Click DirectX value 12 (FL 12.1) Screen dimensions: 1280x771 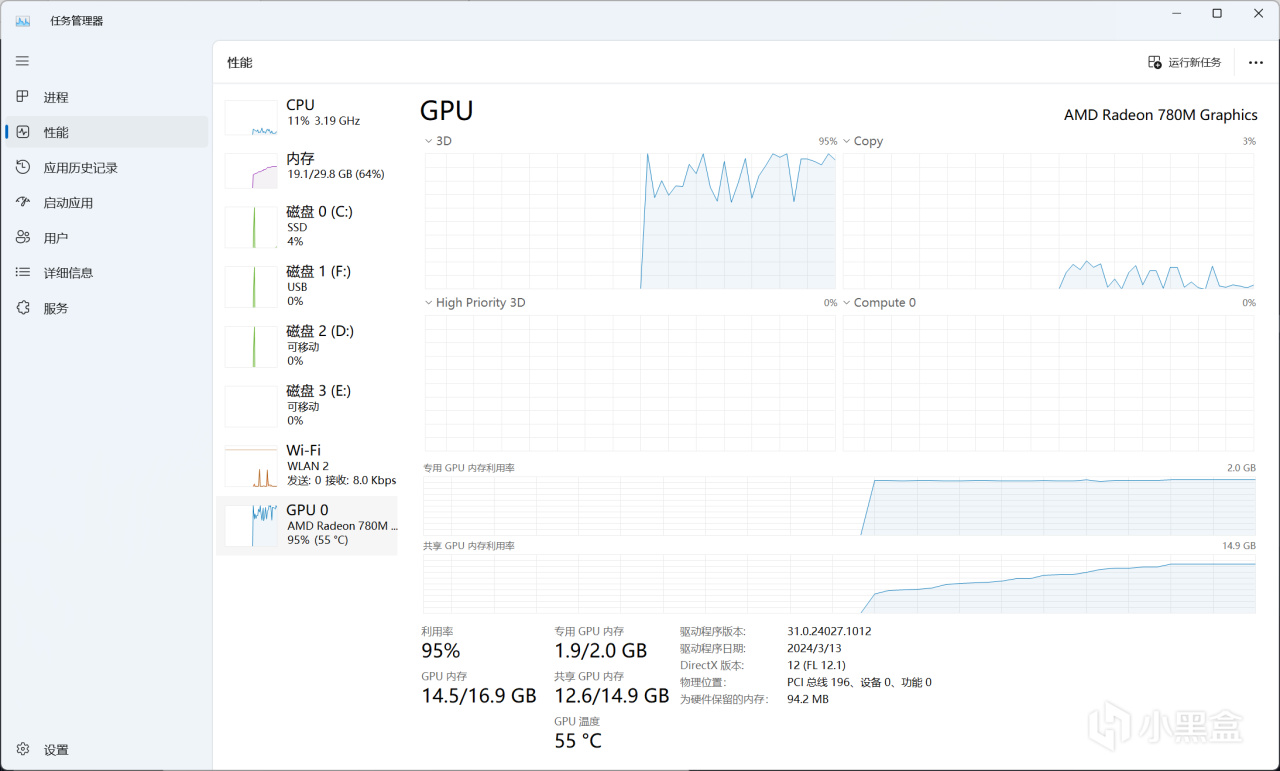click(816, 665)
